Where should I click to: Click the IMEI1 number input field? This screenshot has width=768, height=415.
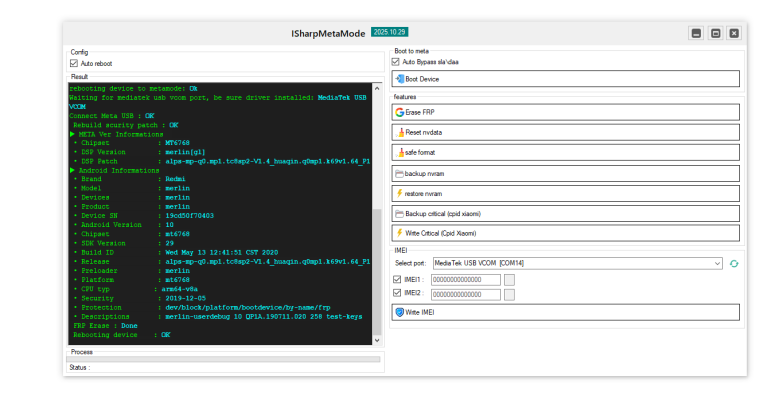[465, 279]
